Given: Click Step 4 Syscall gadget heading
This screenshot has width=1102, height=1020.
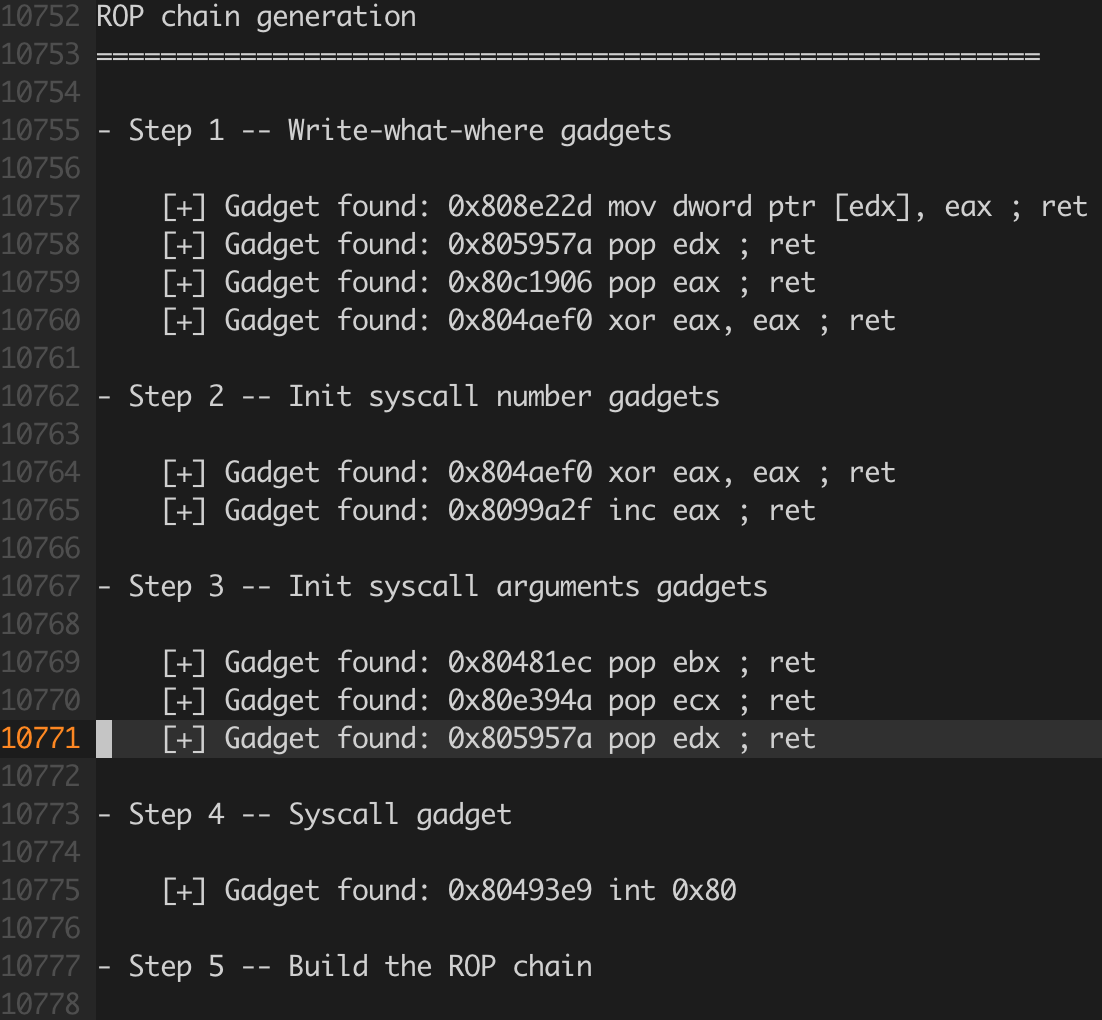Looking at the screenshot, I should tap(304, 814).
